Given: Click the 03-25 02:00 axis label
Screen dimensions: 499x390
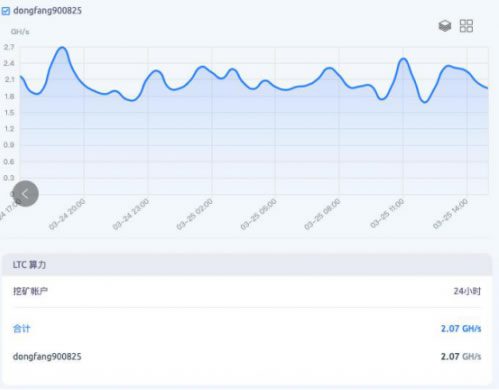Looking at the screenshot, I should click(x=195, y=214).
